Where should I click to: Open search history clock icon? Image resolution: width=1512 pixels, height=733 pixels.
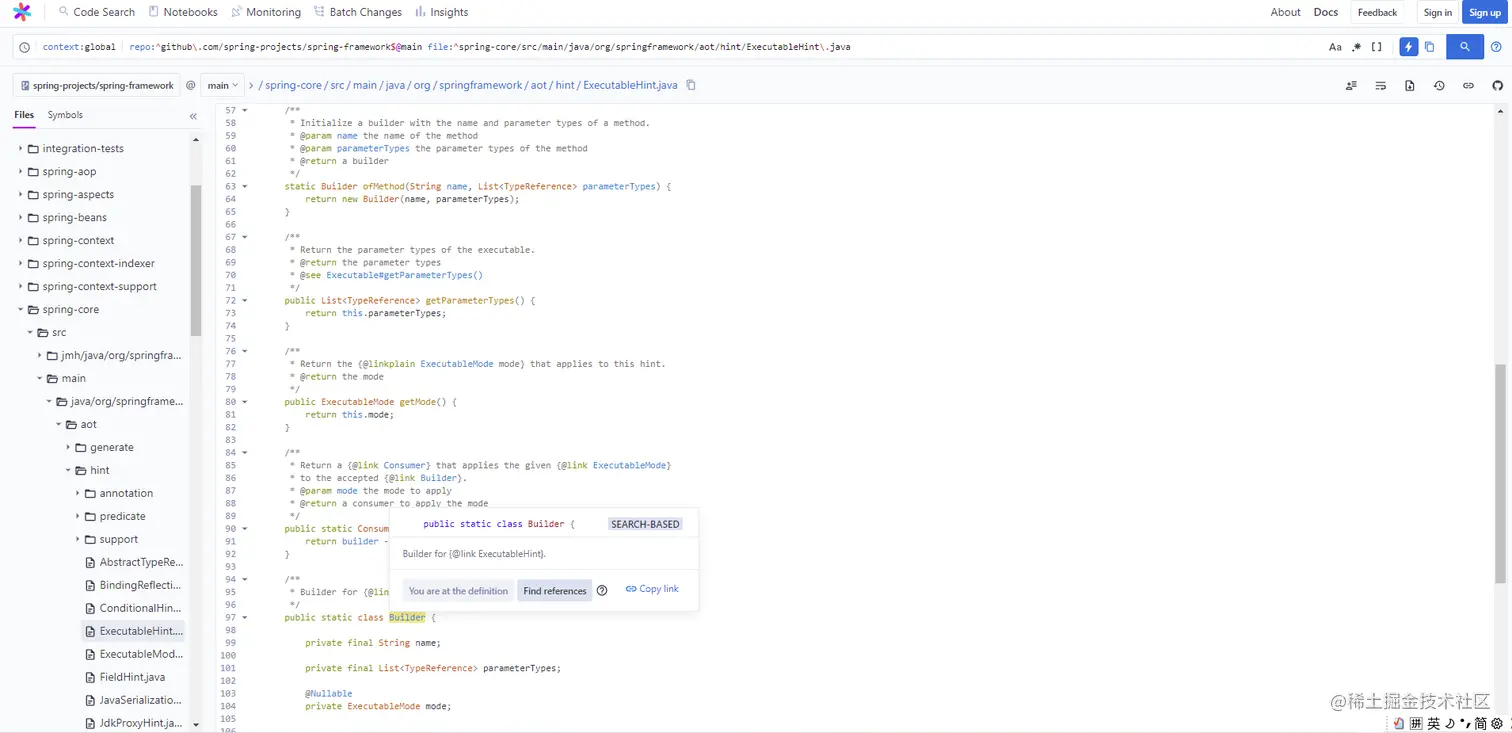click(26, 47)
